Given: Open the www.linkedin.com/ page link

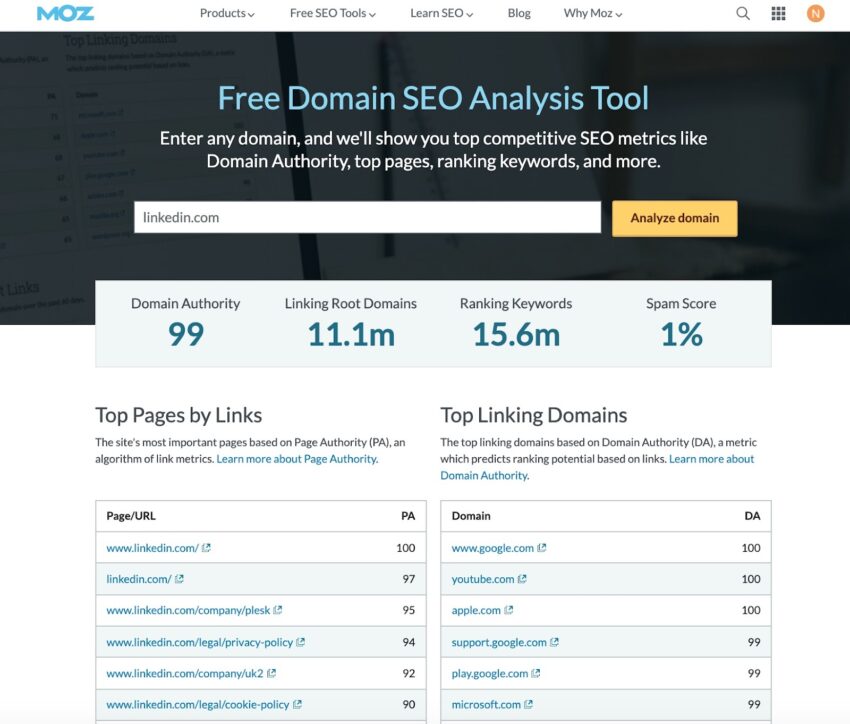Looking at the screenshot, I should tap(152, 548).
